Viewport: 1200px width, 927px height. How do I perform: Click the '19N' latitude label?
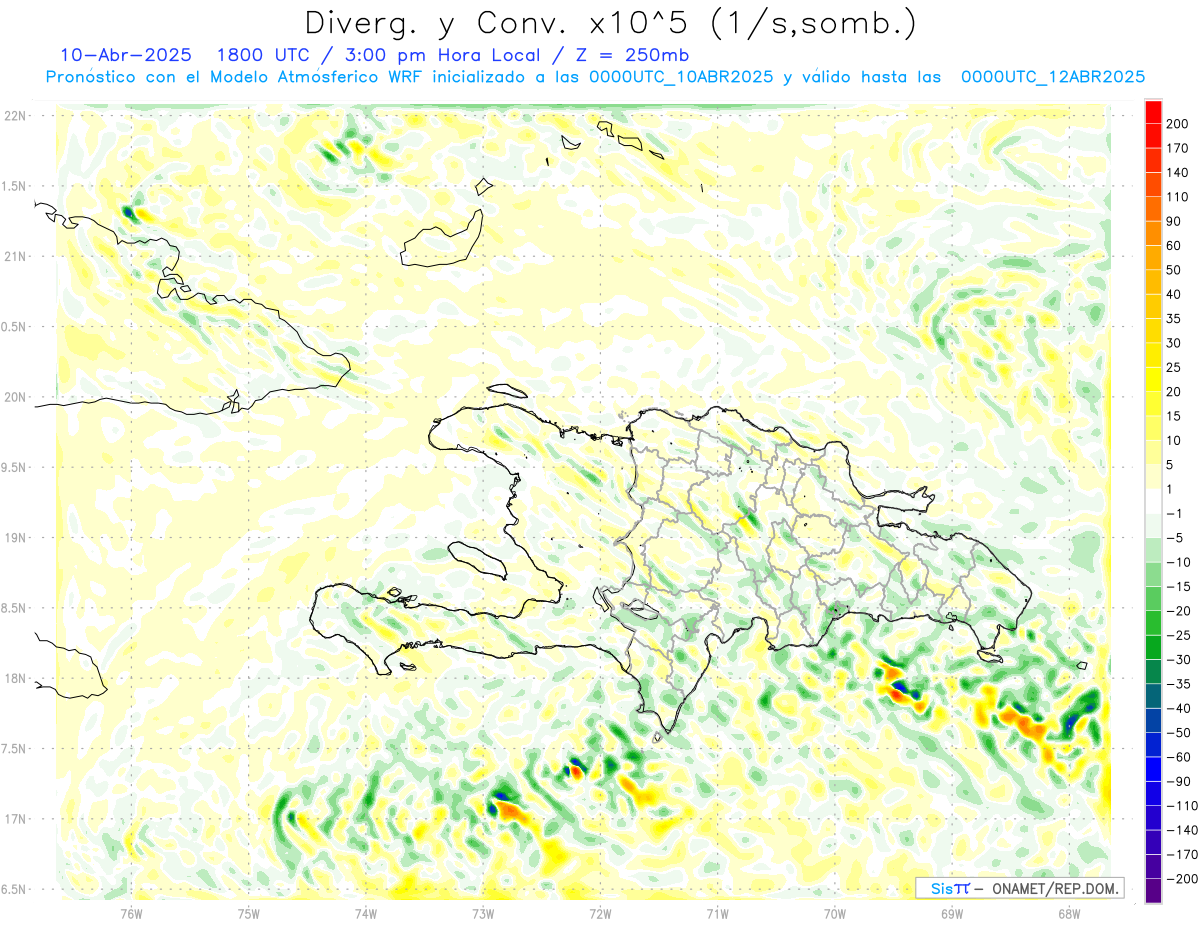16,537
